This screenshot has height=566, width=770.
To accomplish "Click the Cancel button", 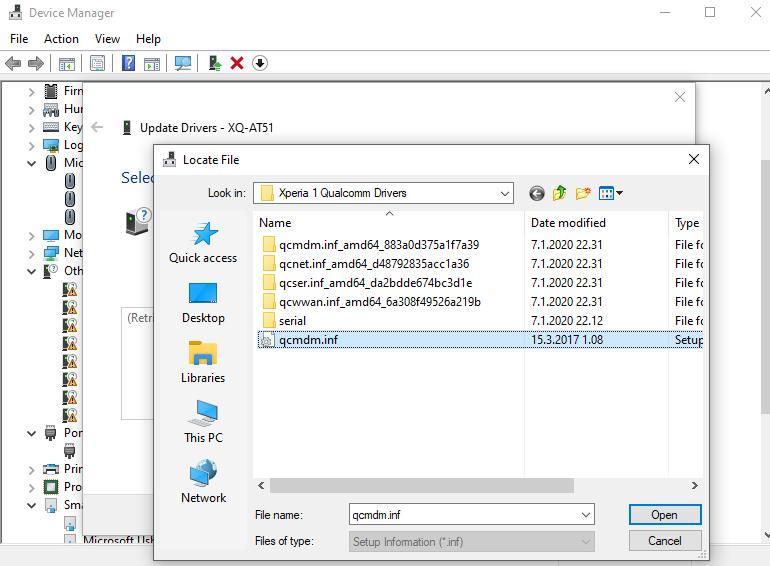I will [x=664, y=541].
